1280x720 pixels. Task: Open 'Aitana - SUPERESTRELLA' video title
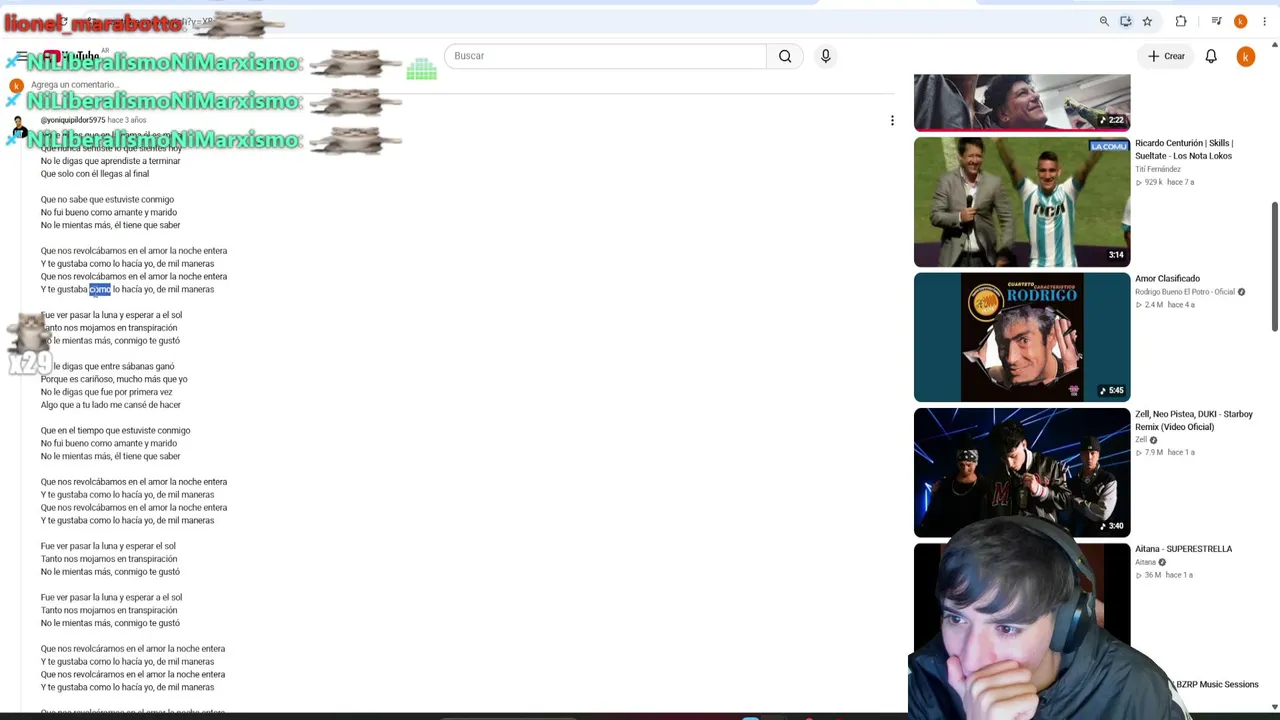point(1183,549)
